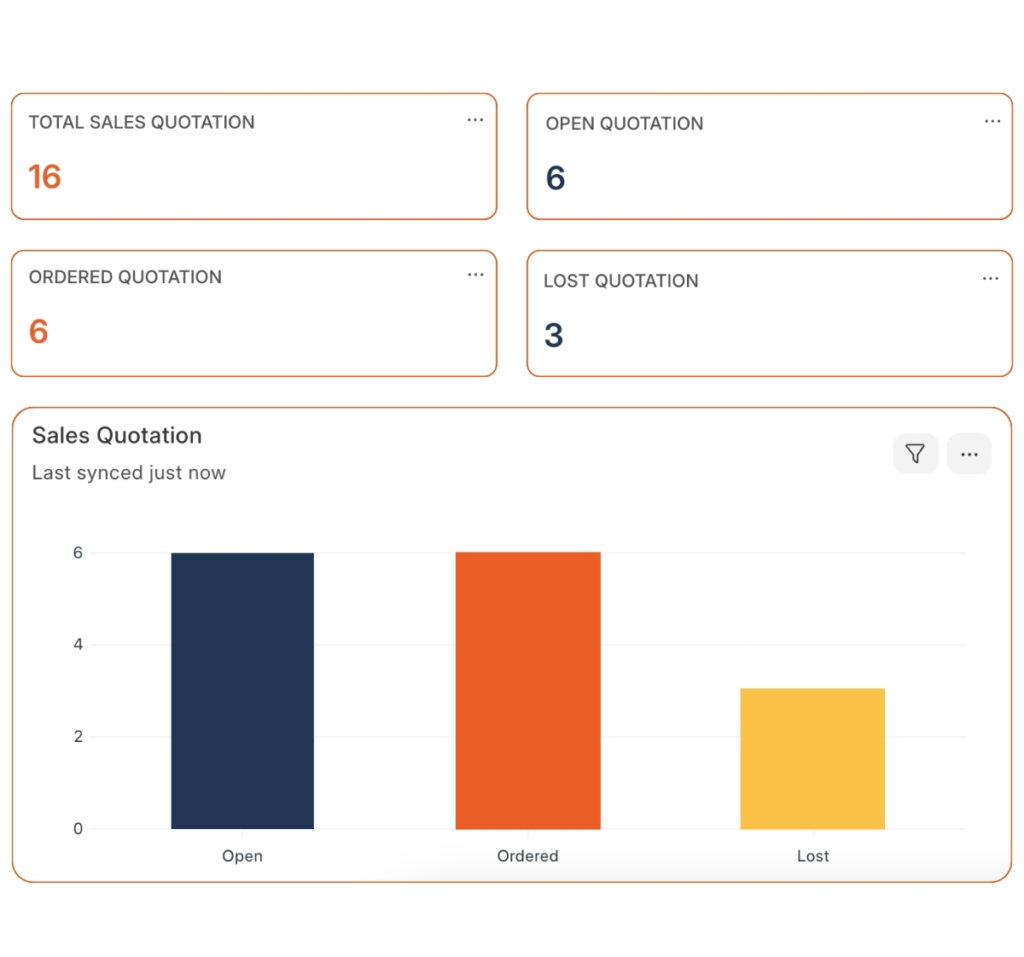Select the Ordered Quotation card
This screenshot has width=1024, height=957.
(x=253, y=312)
